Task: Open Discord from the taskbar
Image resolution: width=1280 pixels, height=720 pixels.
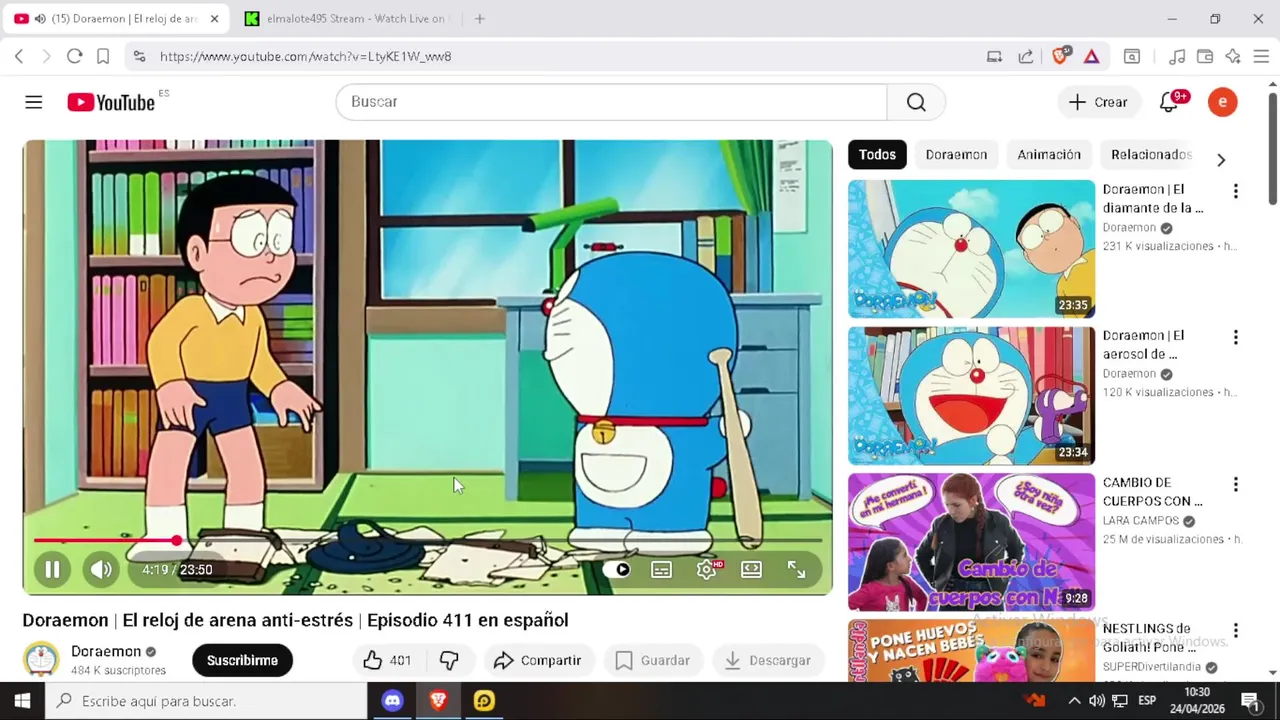Action: (x=392, y=701)
